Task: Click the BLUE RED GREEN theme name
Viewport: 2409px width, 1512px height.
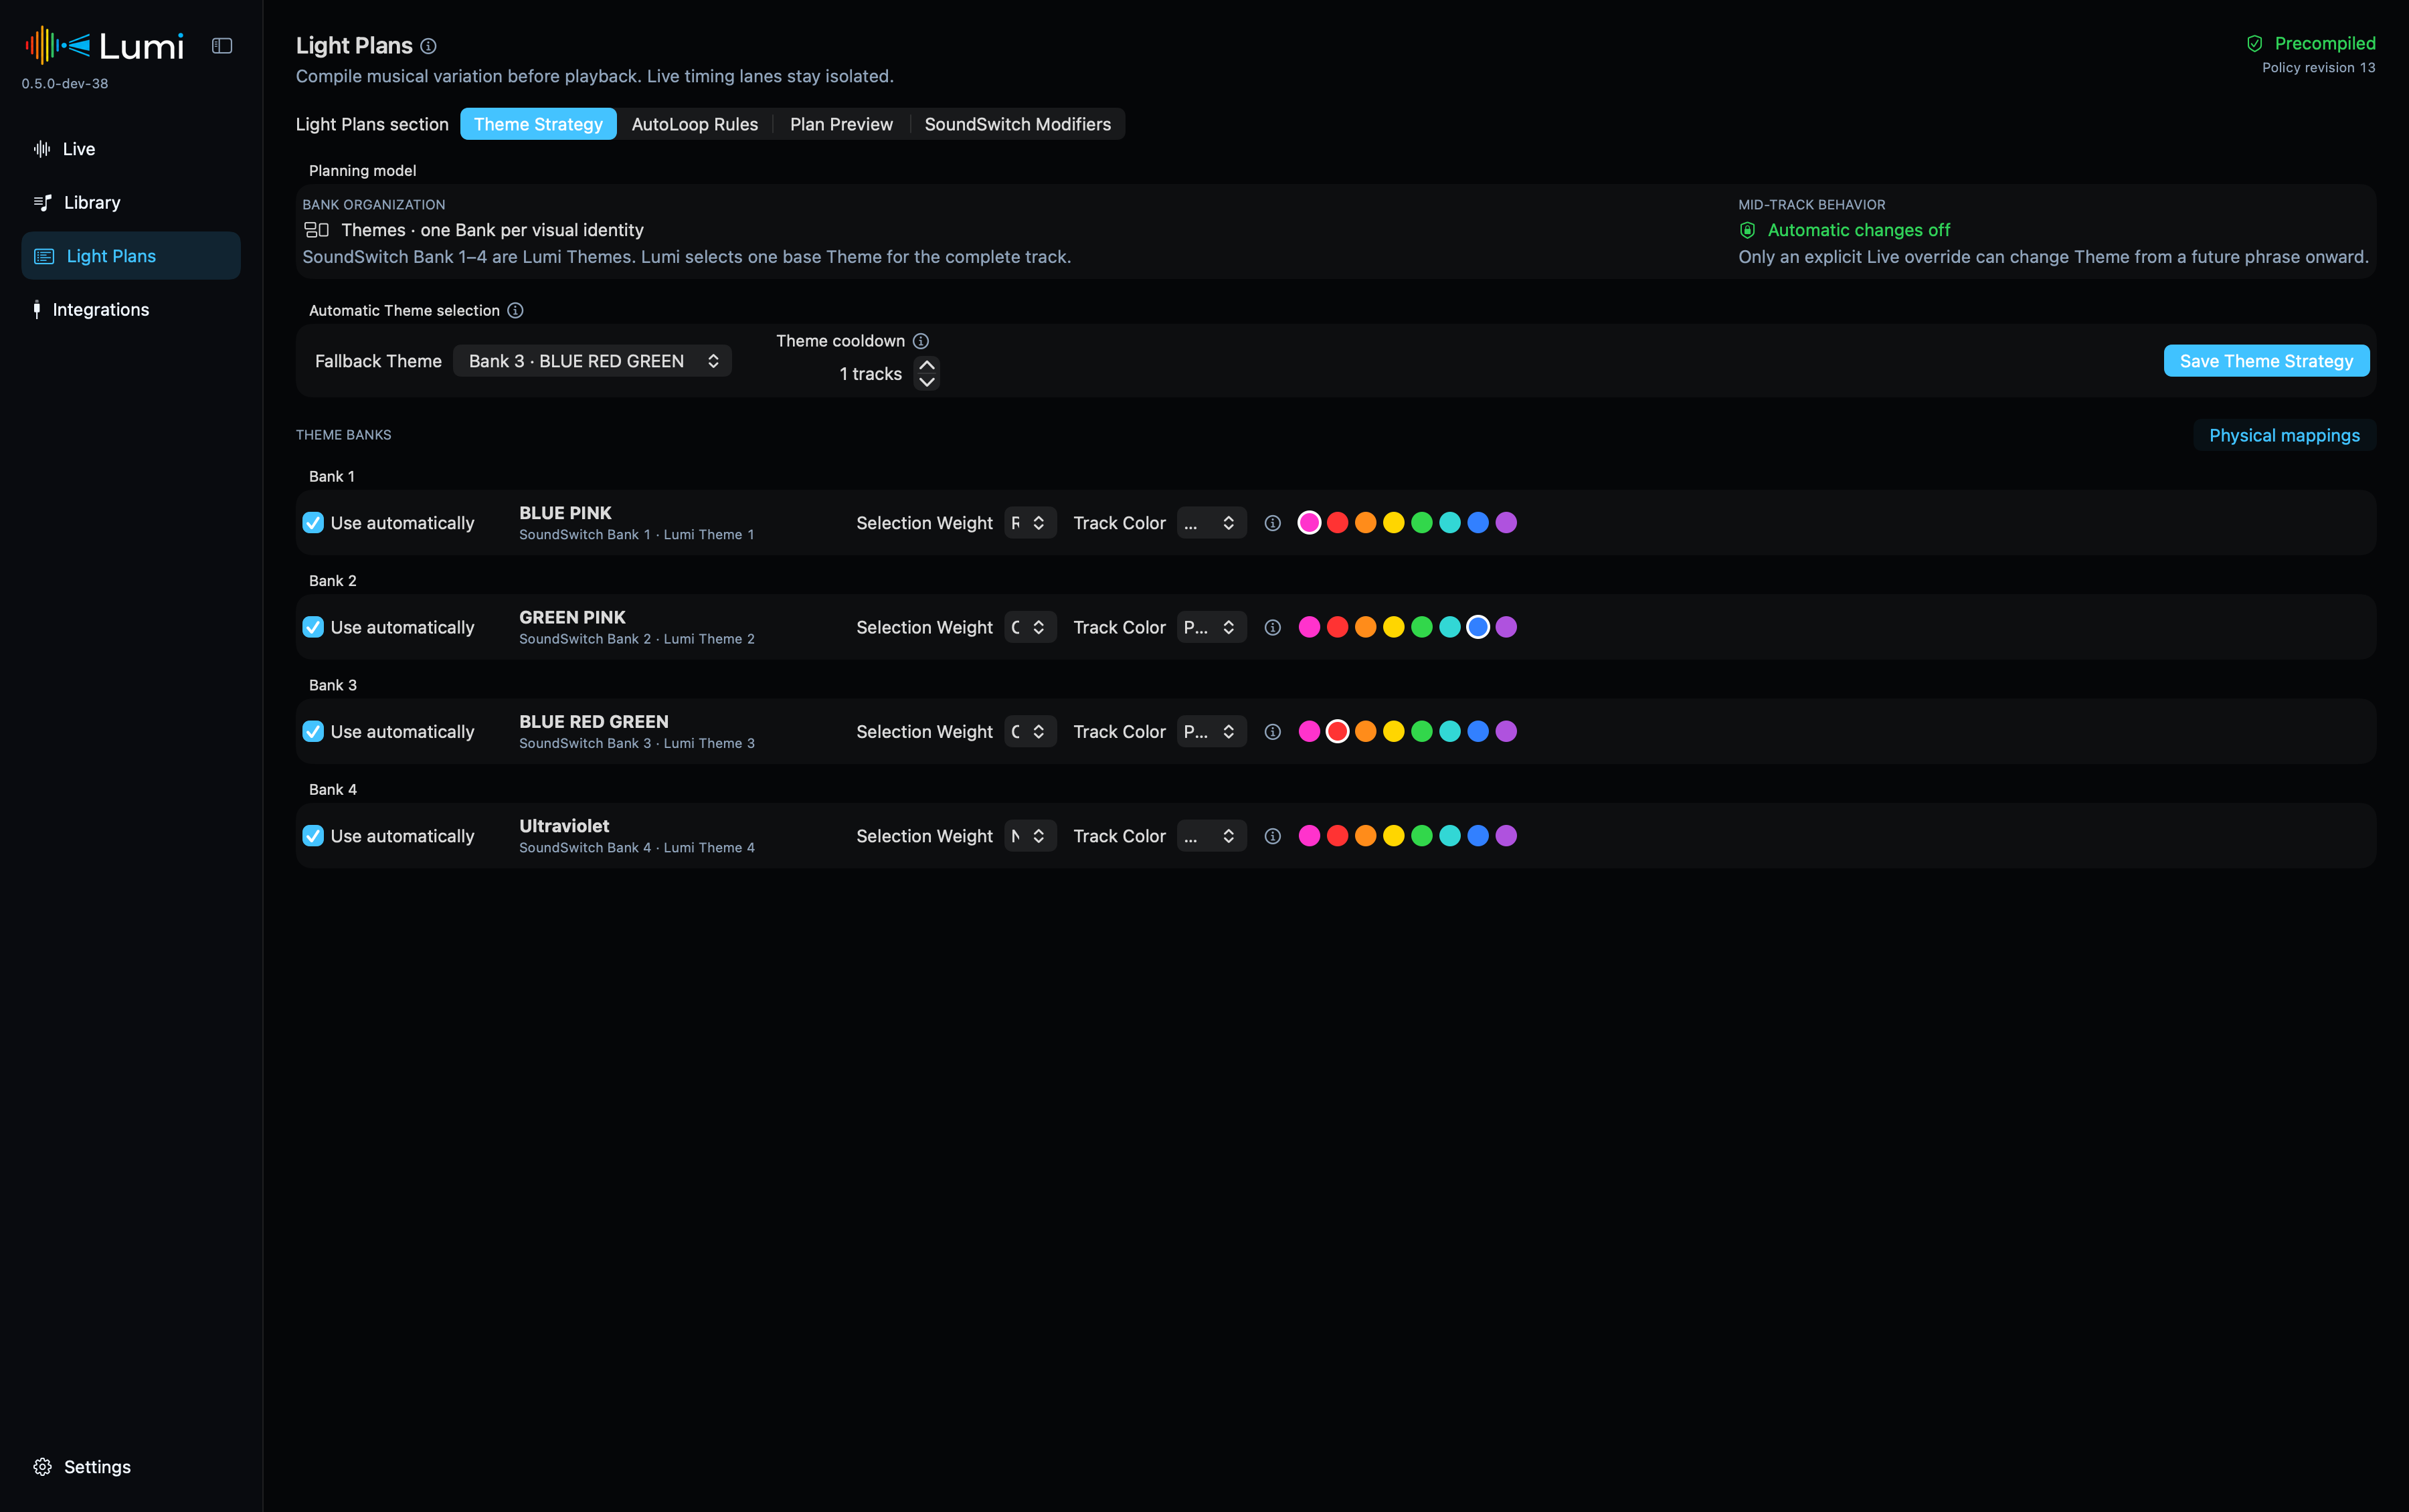Action: tap(594, 722)
